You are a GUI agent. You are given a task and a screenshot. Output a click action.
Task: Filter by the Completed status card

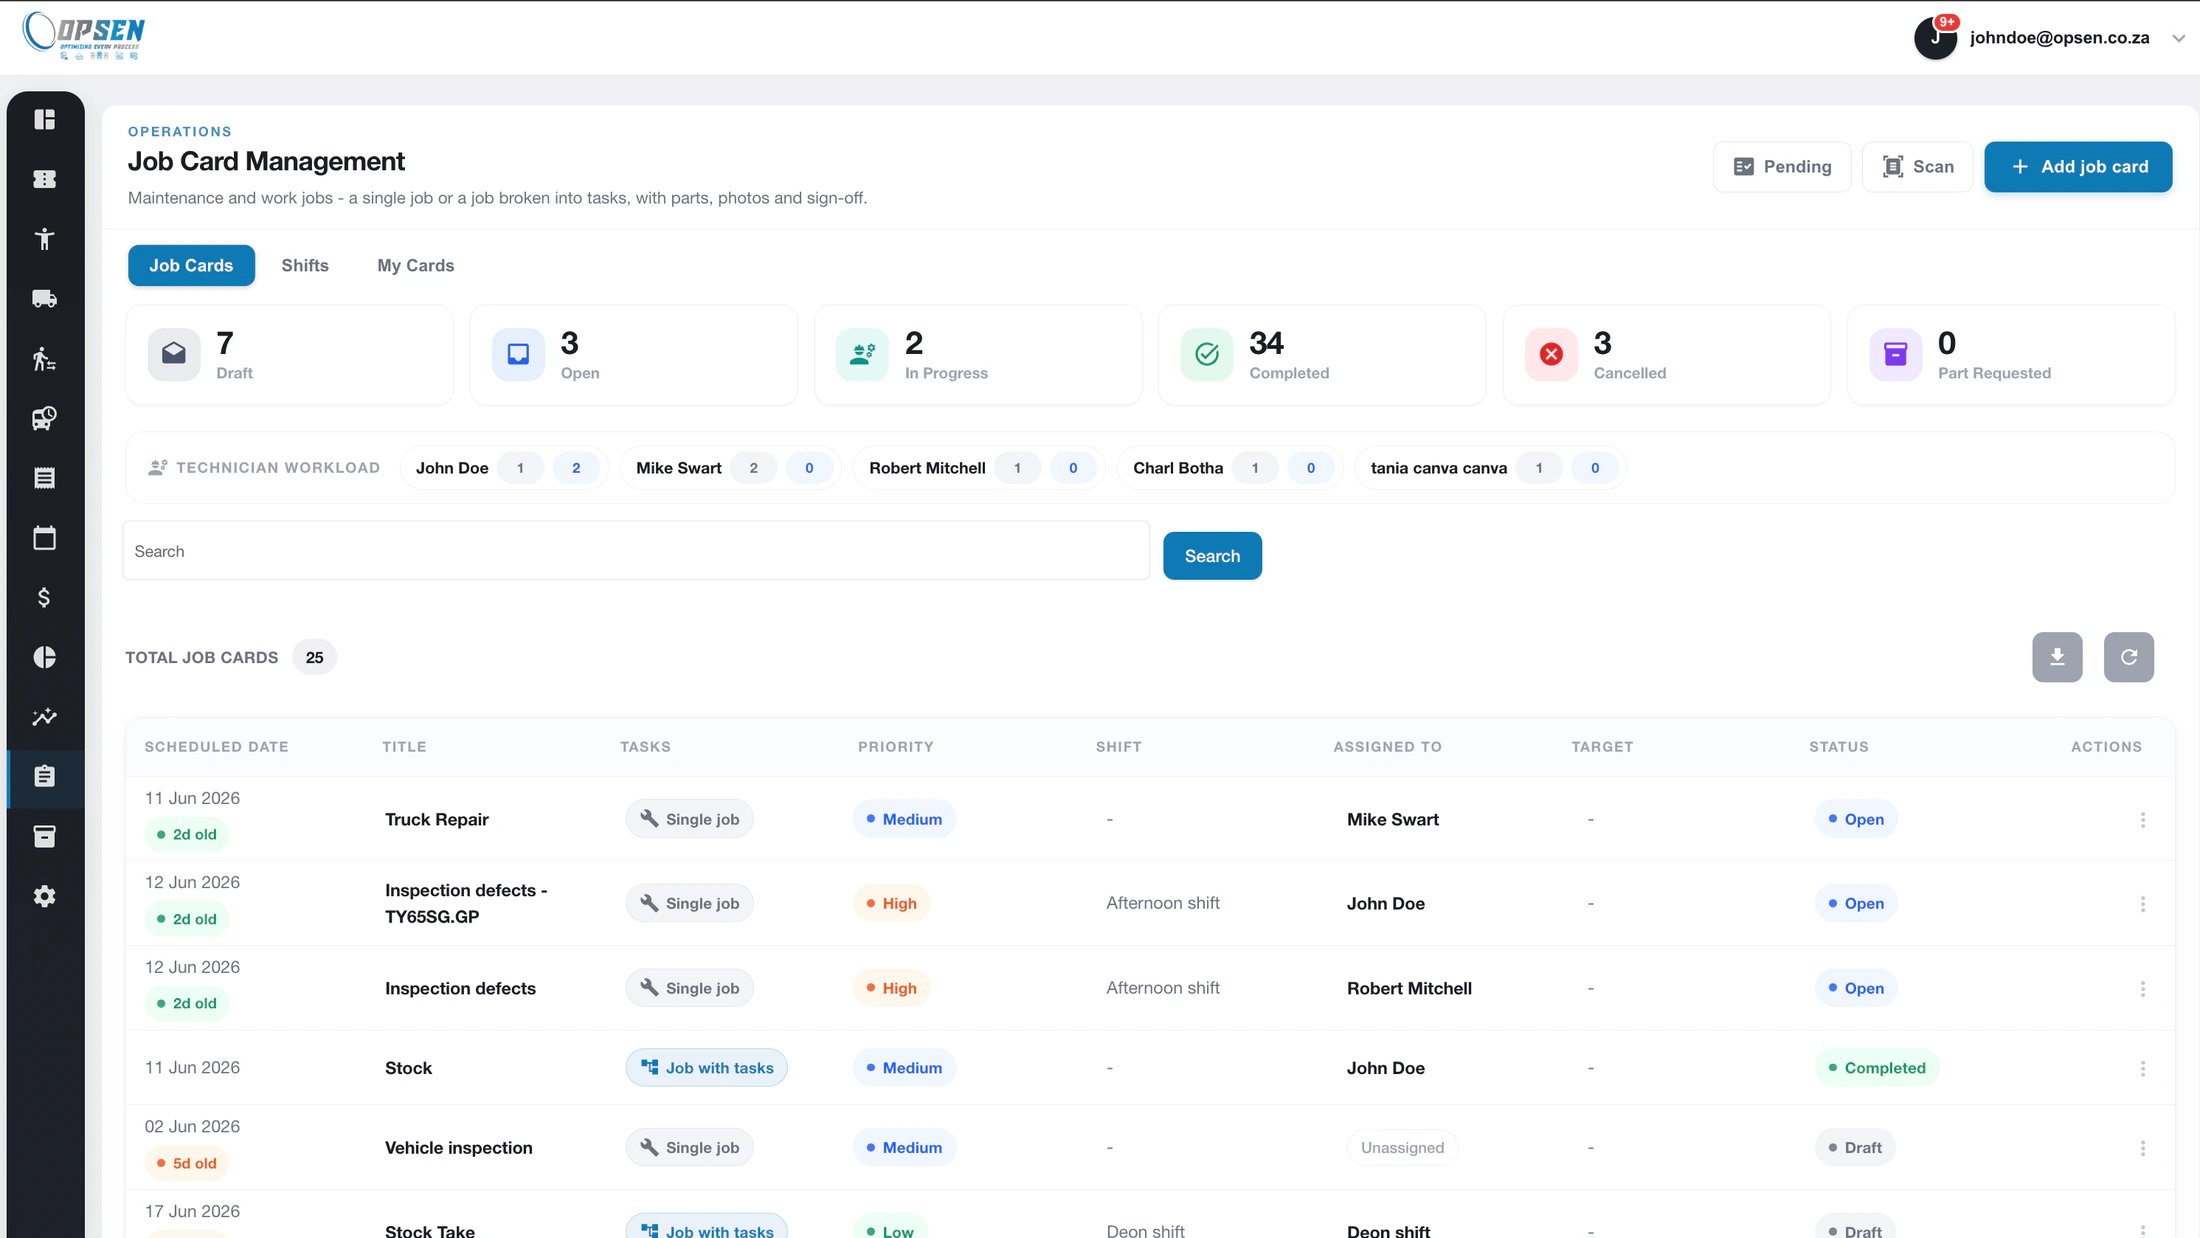pos(1322,355)
